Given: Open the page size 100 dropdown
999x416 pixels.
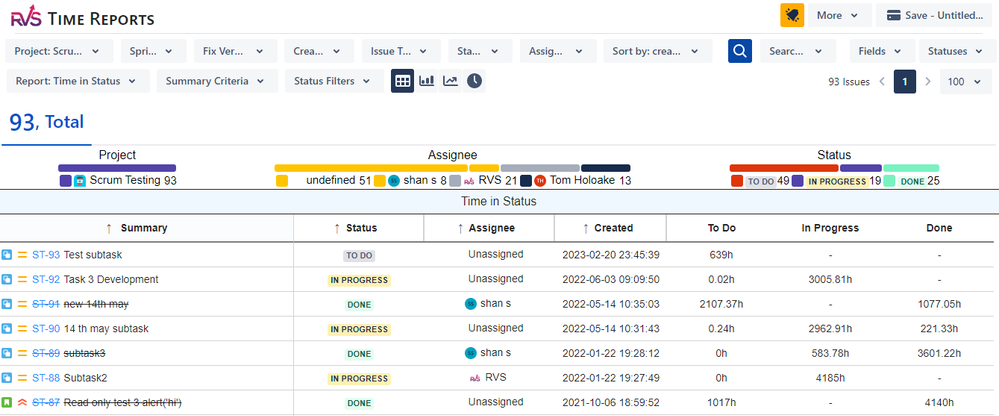Looking at the screenshot, I should coord(965,82).
